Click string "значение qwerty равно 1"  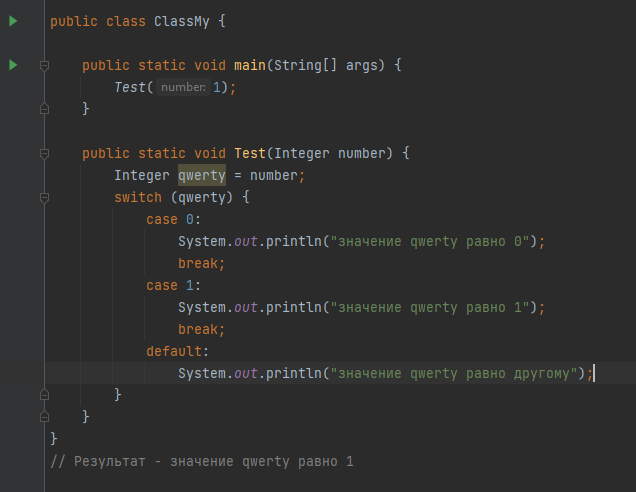pos(430,307)
